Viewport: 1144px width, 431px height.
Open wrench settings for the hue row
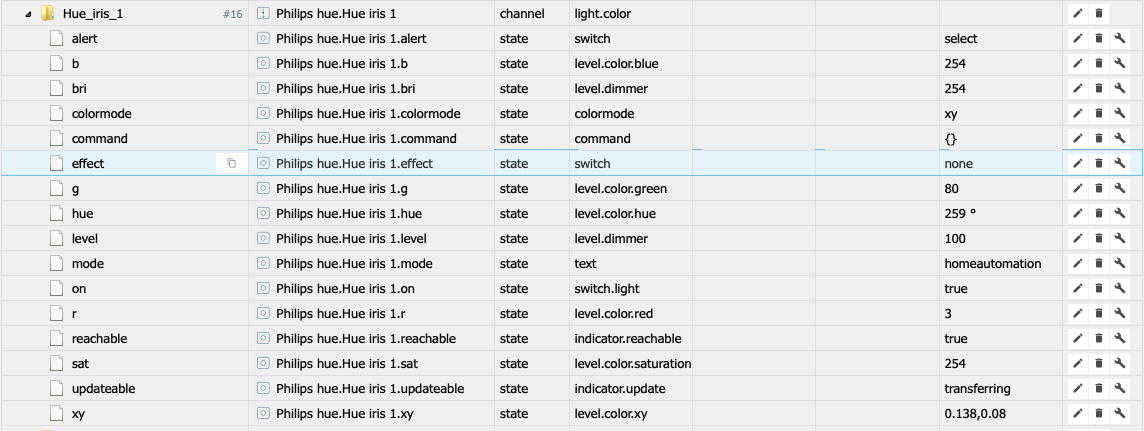coord(1120,214)
